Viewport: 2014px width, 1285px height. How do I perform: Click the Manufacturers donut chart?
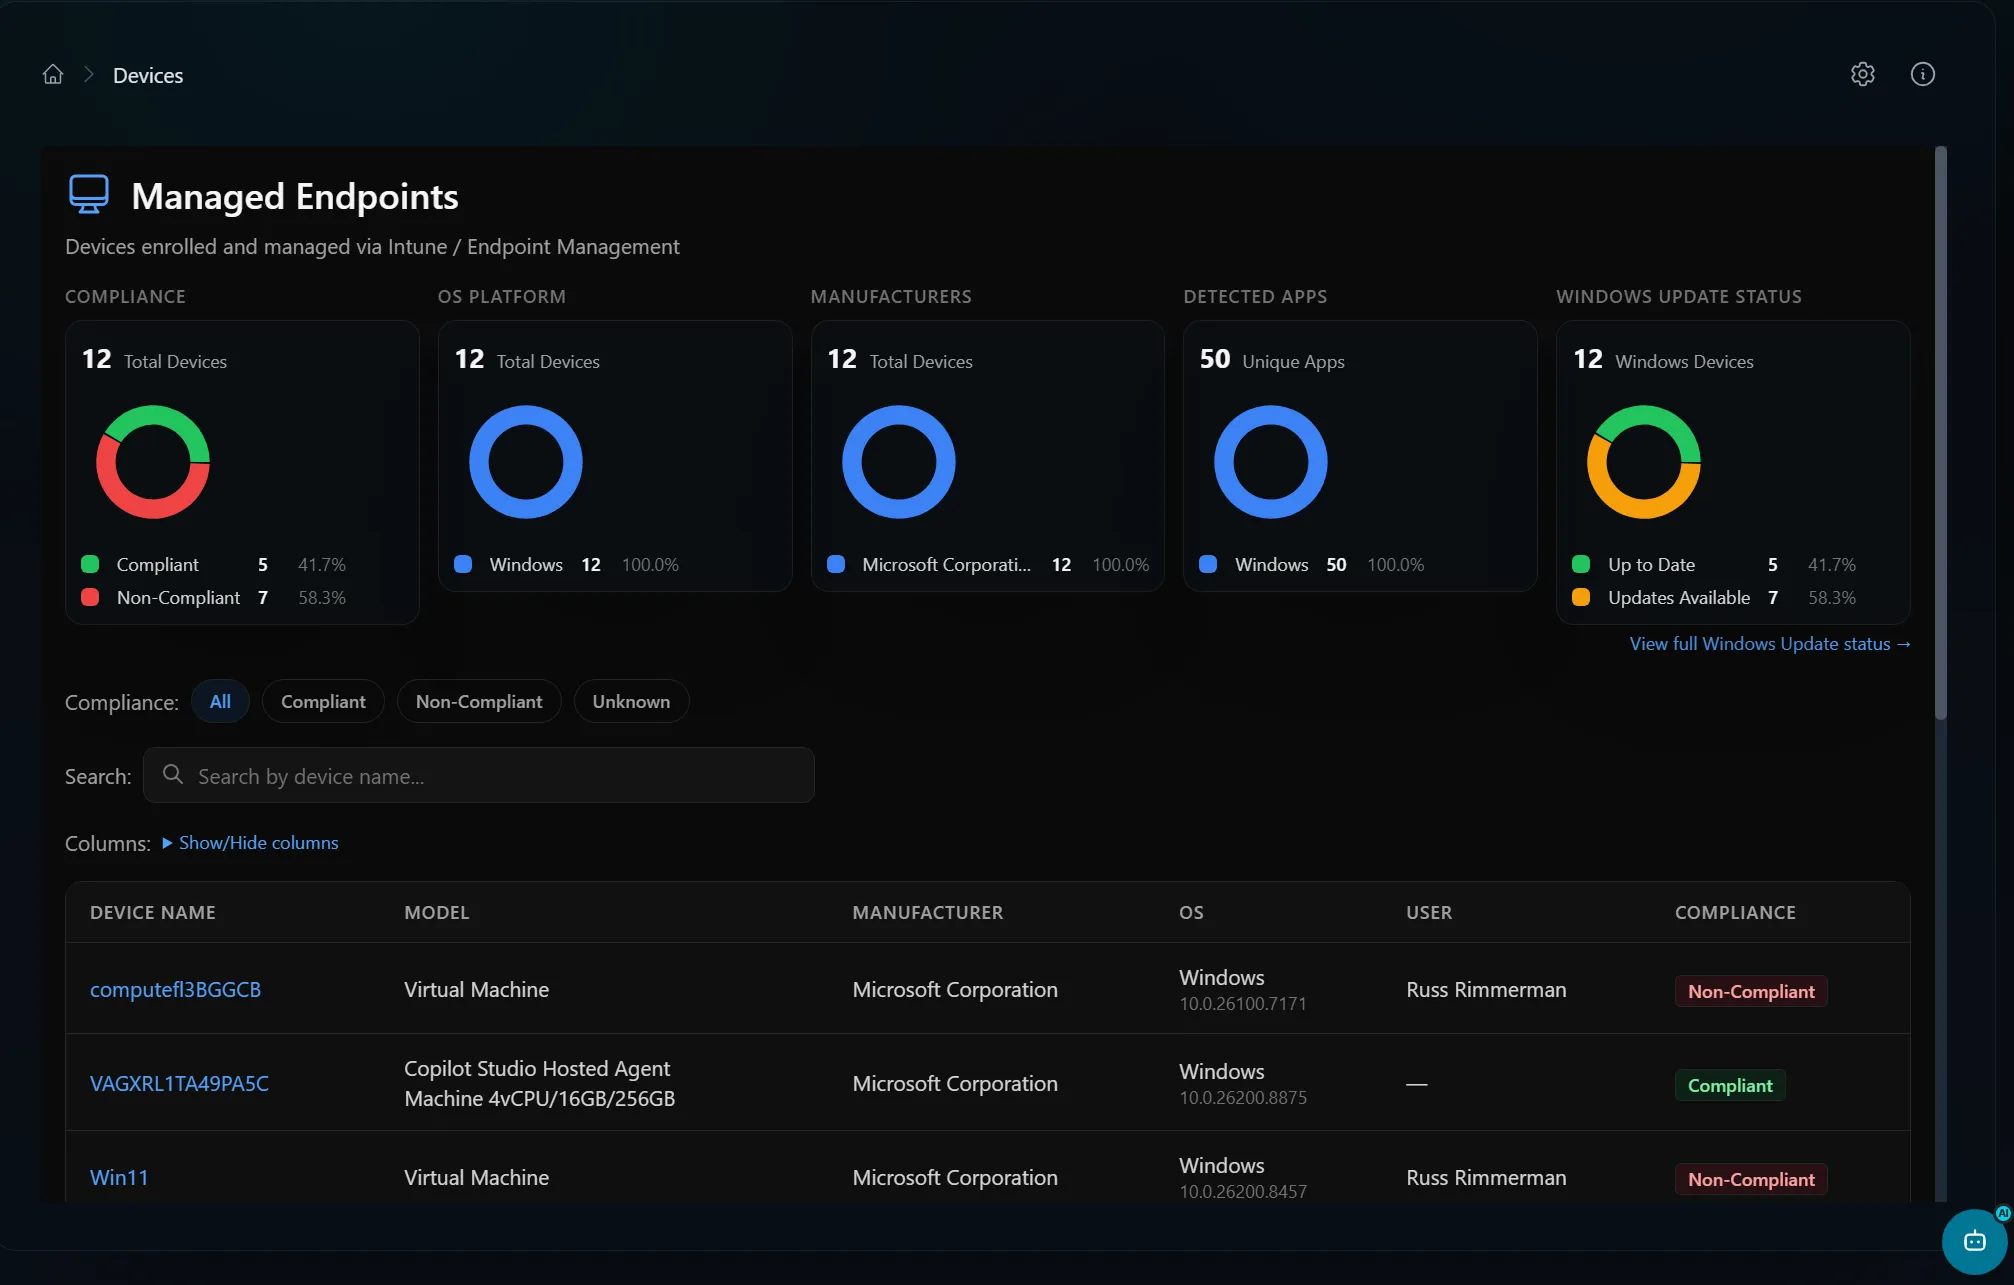tap(899, 462)
